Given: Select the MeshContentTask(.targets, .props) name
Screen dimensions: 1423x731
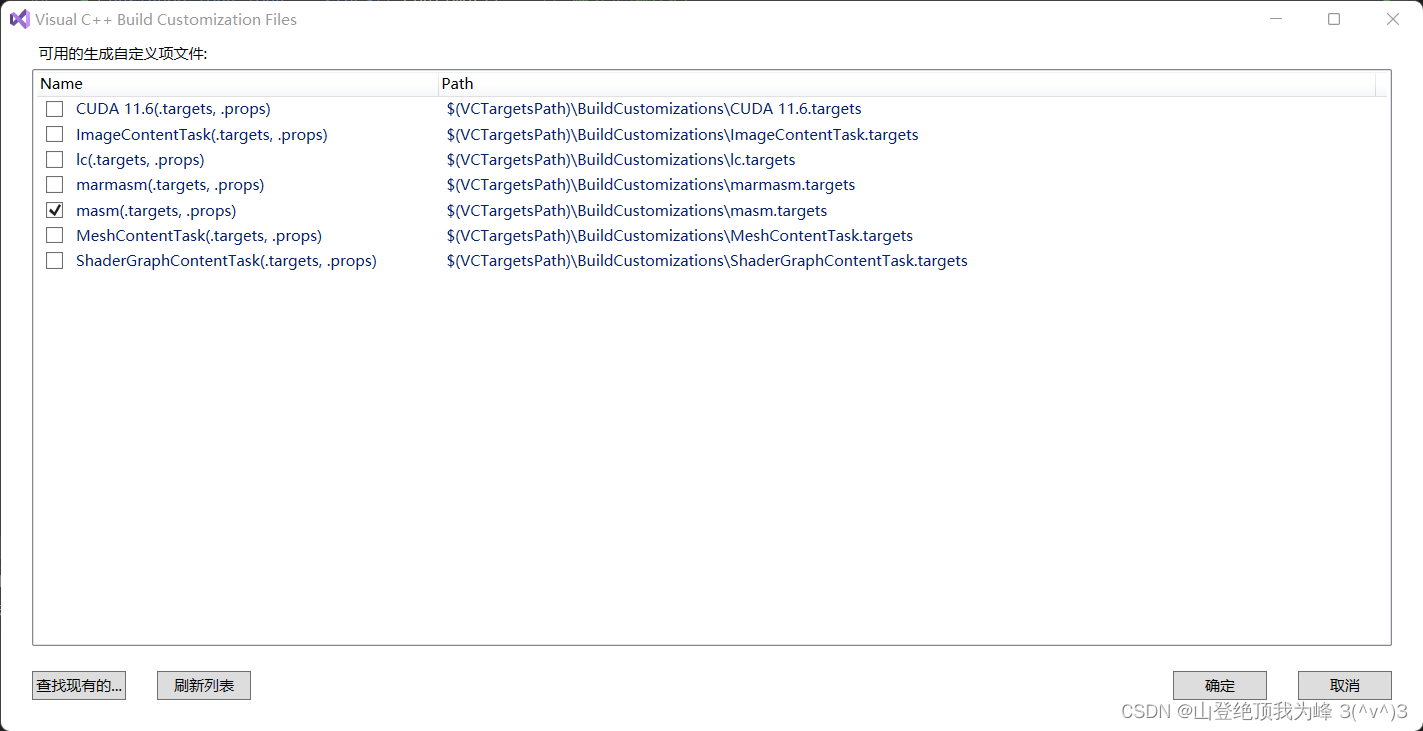Looking at the screenshot, I should click(199, 236).
